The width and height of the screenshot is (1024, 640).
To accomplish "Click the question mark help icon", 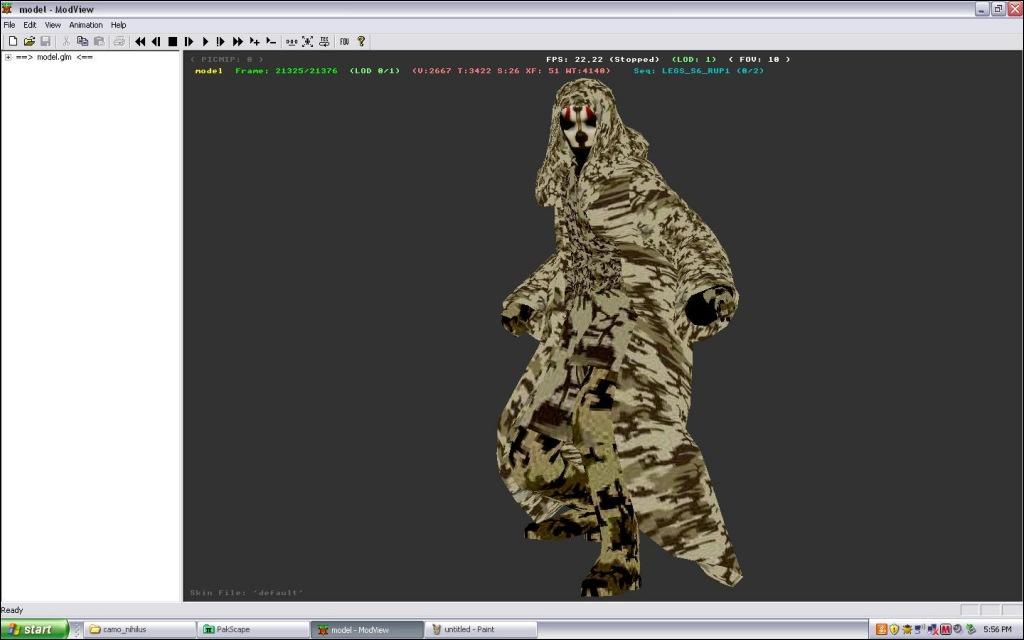I will pyautogui.click(x=361, y=41).
